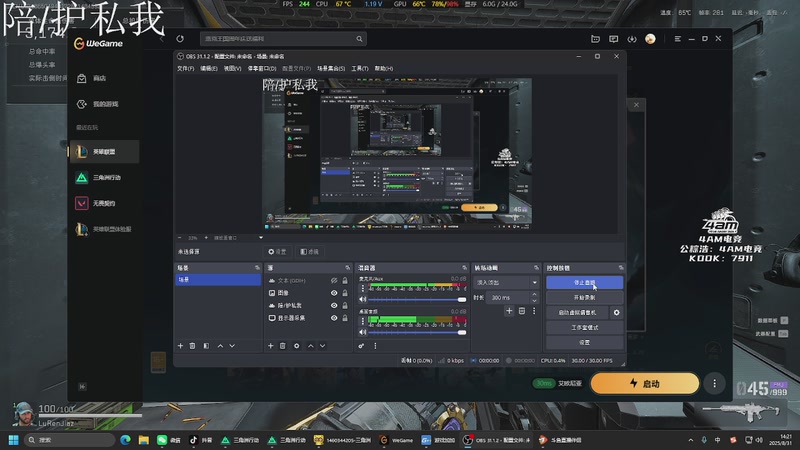Screen dimensions: 800x450
Task: Launch game with yellow 启动 button
Action: tap(645, 383)
